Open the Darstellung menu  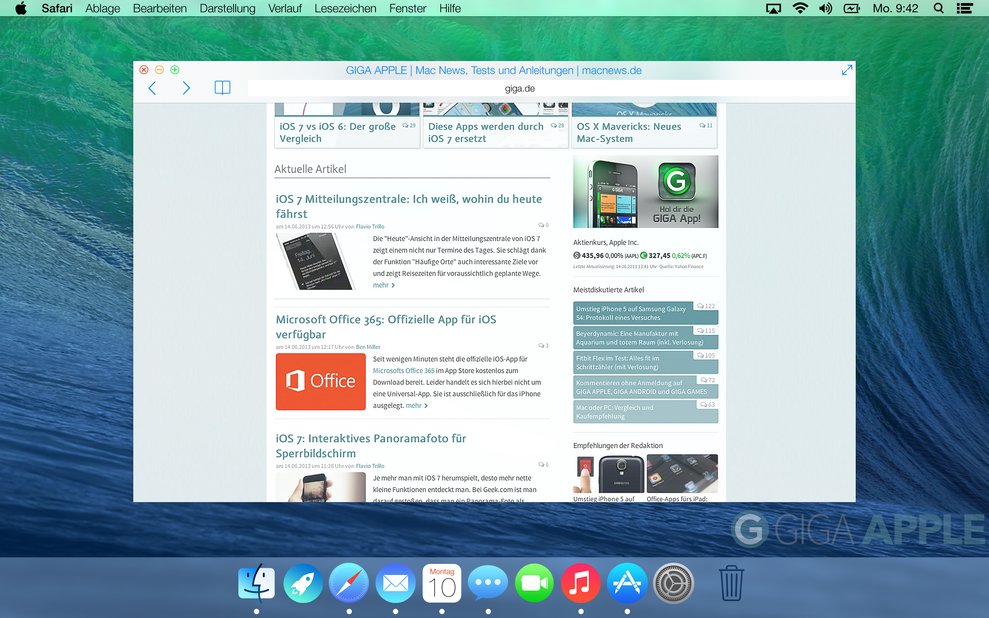[x=228, y=8]
